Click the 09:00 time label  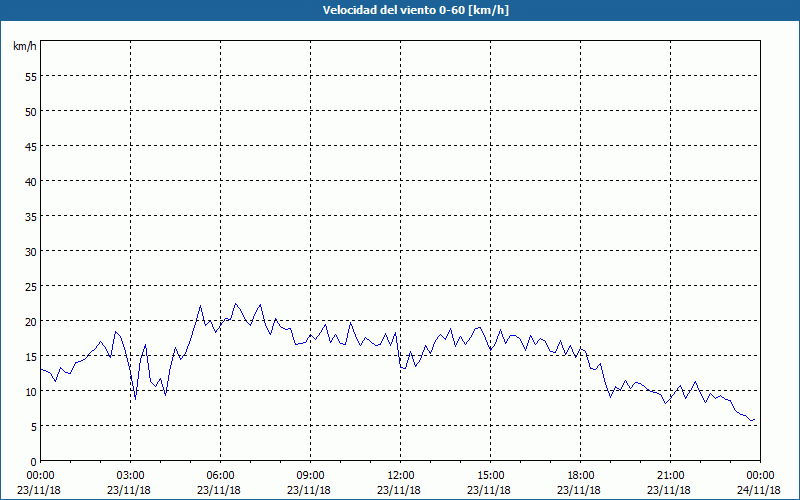(310, 476)
